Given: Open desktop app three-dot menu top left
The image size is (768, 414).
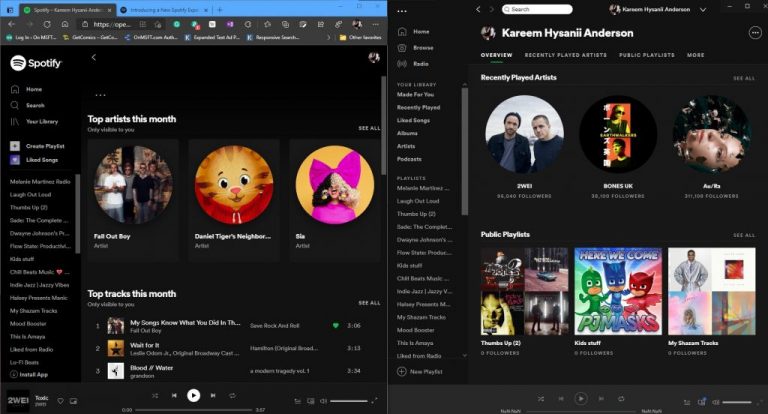Looking at the screenshot, I should point(402,11).
